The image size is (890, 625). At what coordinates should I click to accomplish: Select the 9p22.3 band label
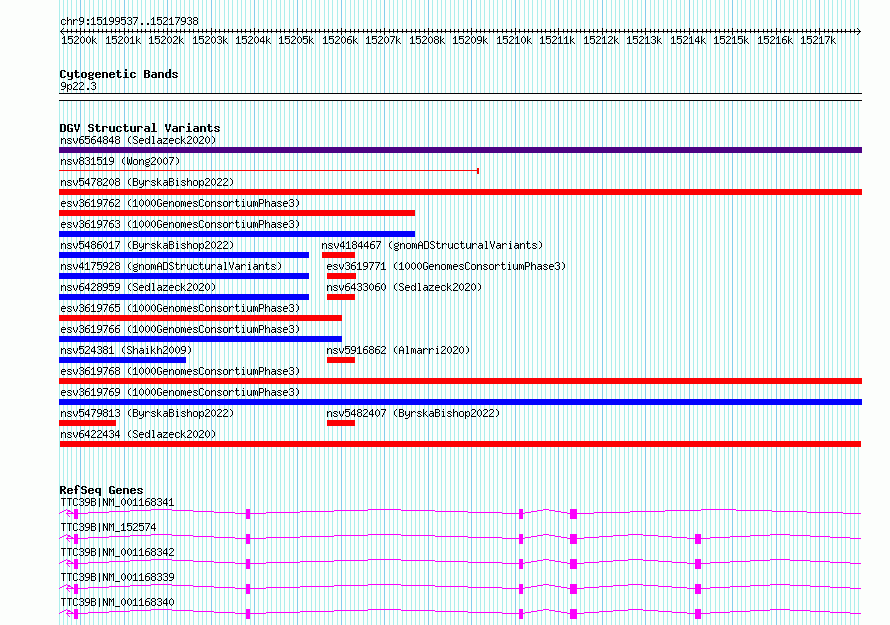(x=78, y=86)
